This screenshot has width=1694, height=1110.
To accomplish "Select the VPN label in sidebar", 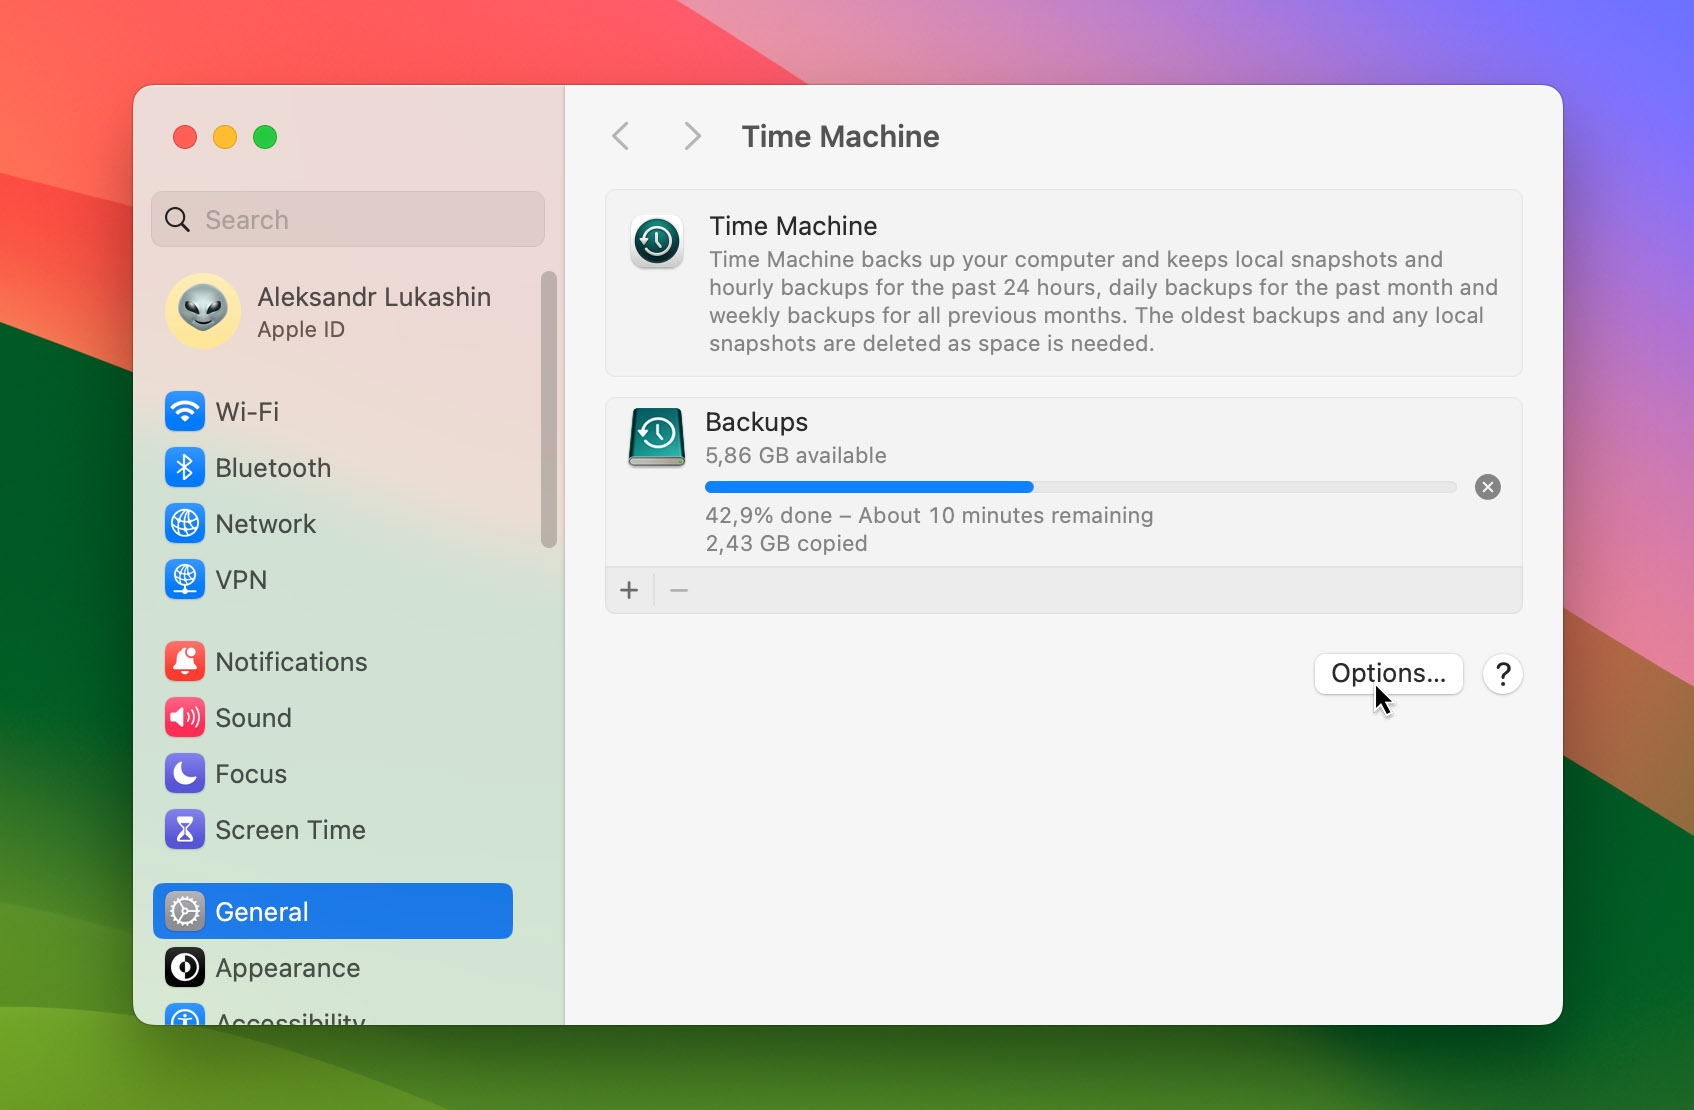I will [241, 579].
